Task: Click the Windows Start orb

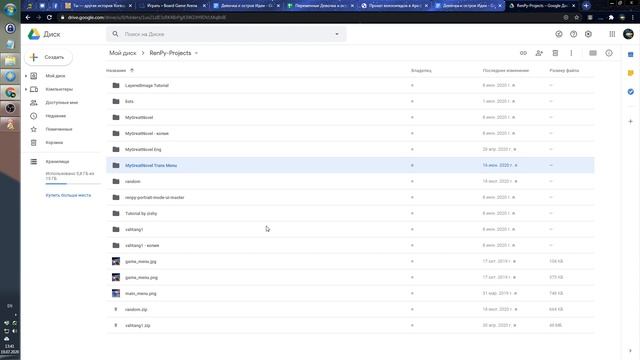Action: pyautogui.click(x=10, y=9)
